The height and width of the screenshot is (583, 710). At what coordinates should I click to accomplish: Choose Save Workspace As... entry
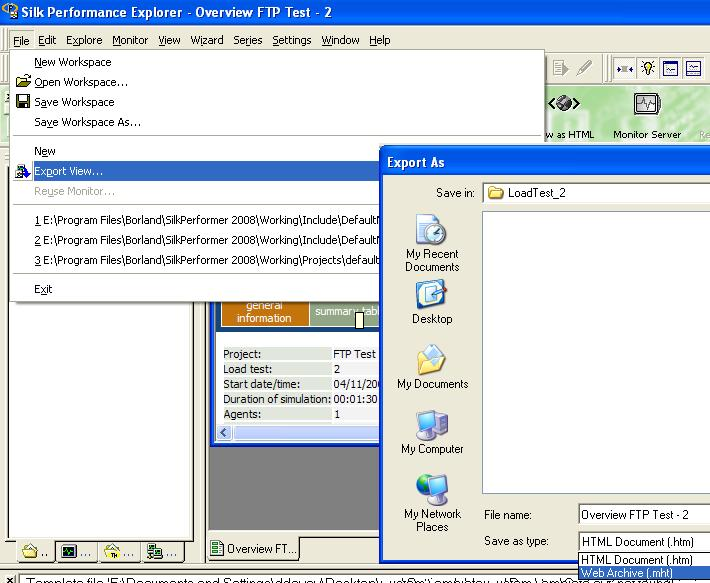coord(87,122)
